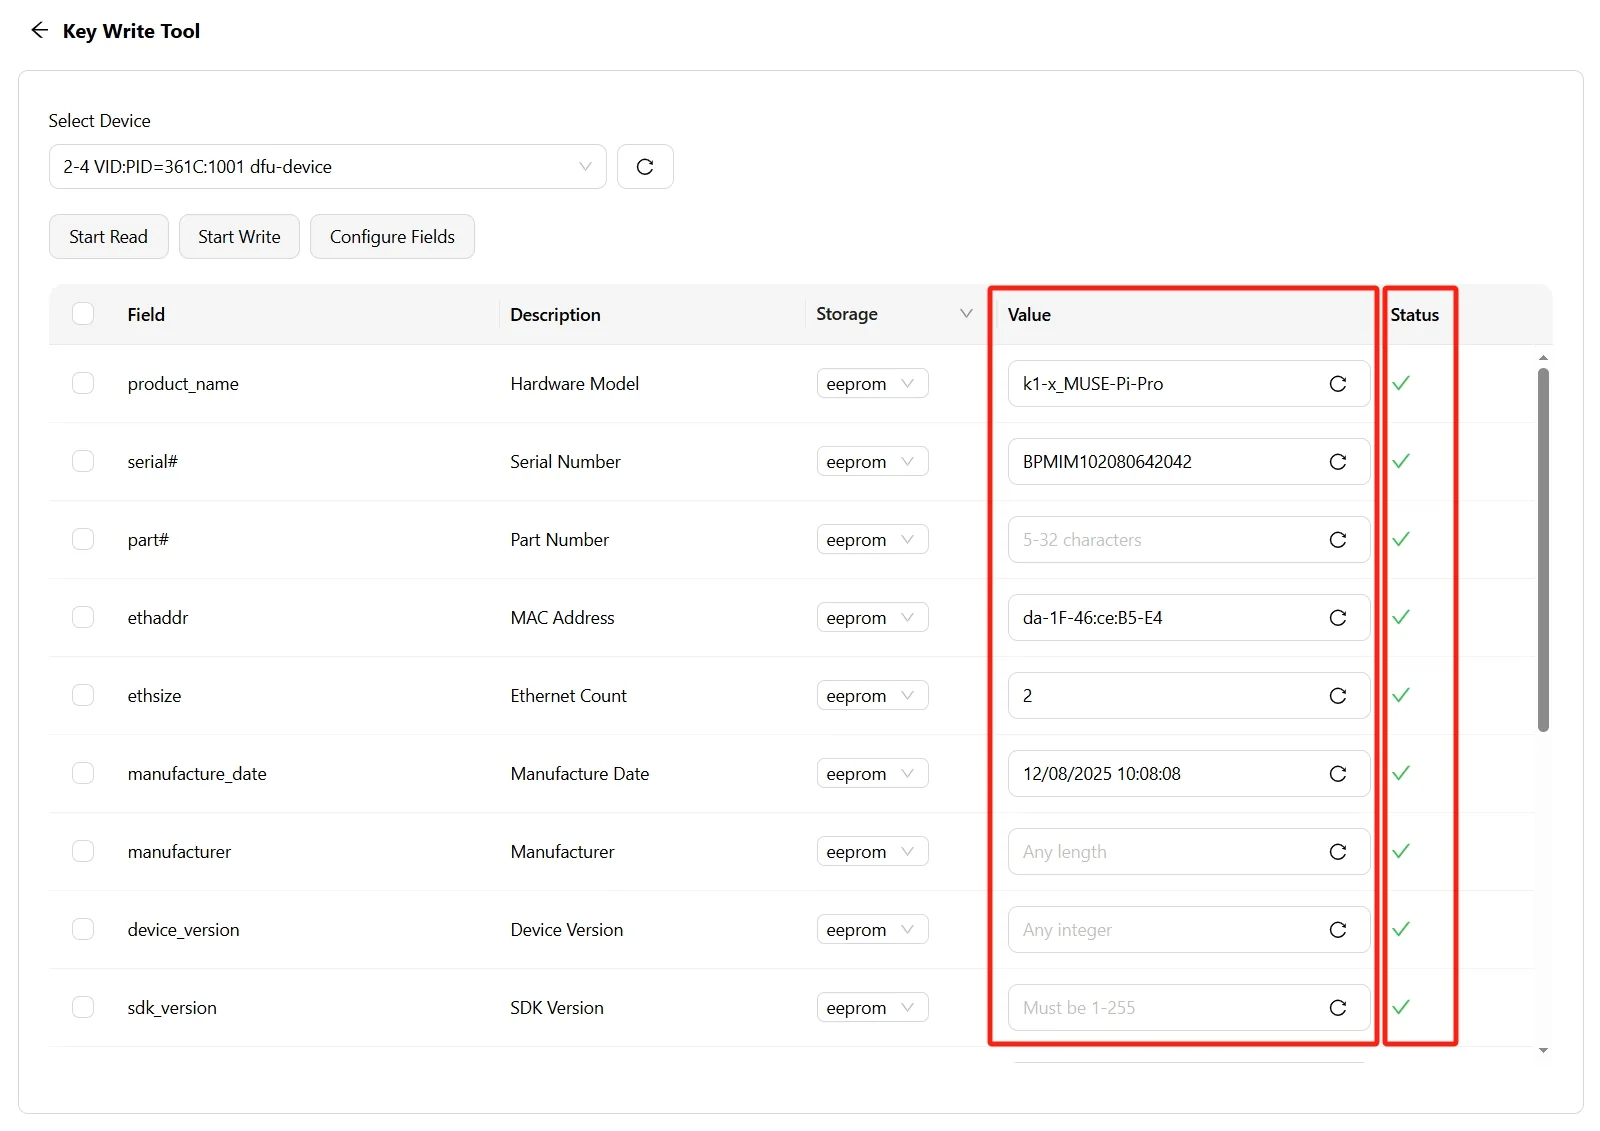Click the device_version value input field
This screenshot has height=1131, width=1600.
1189,930
